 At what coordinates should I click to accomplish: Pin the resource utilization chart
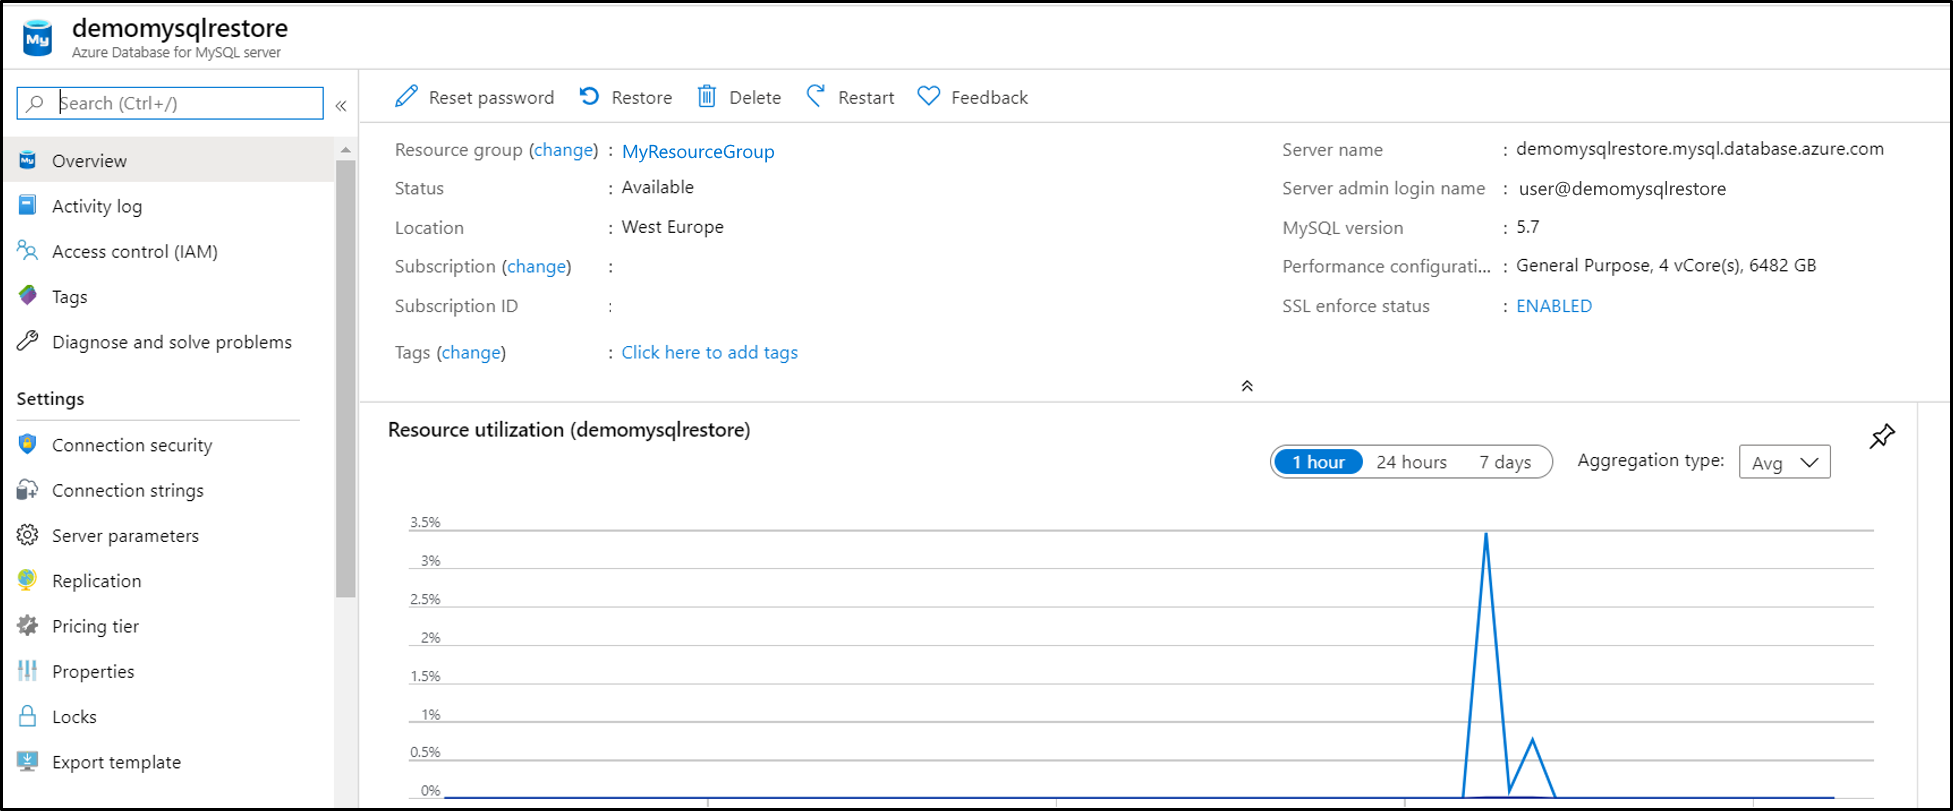(x=1882, y=436)
